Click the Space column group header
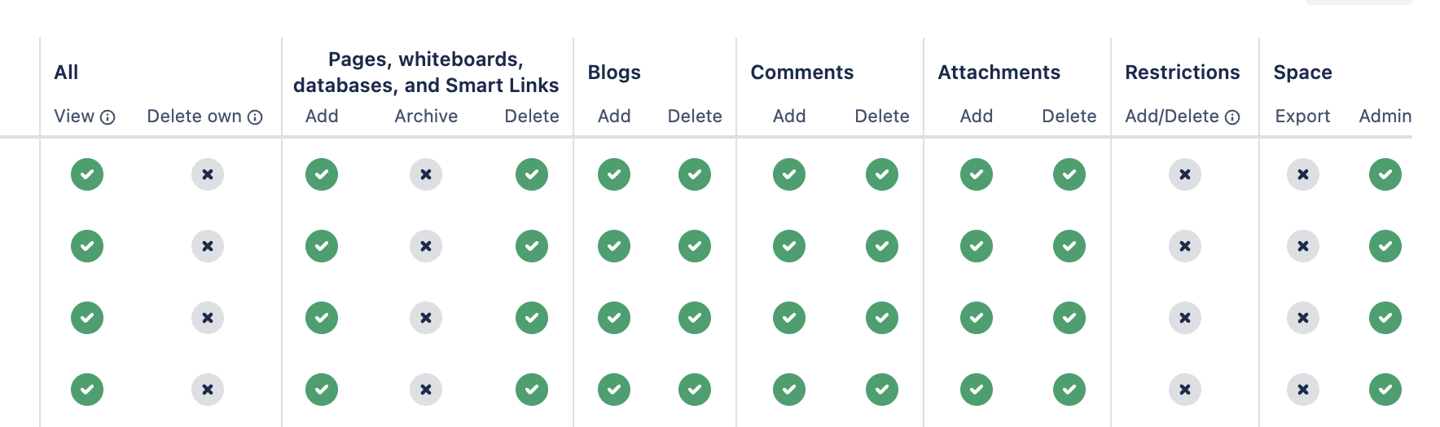The width and height of the screenshot is (1440, 427). click(1302, 72)
